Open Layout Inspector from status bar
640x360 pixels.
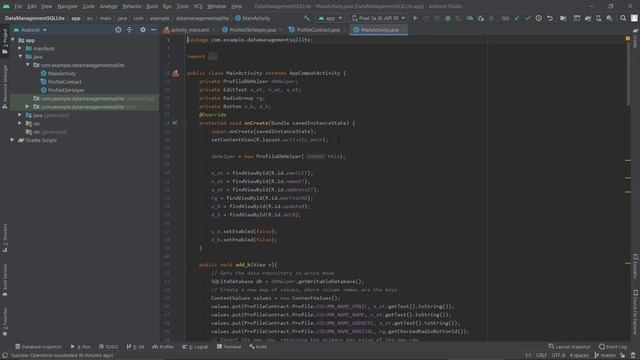569,347
